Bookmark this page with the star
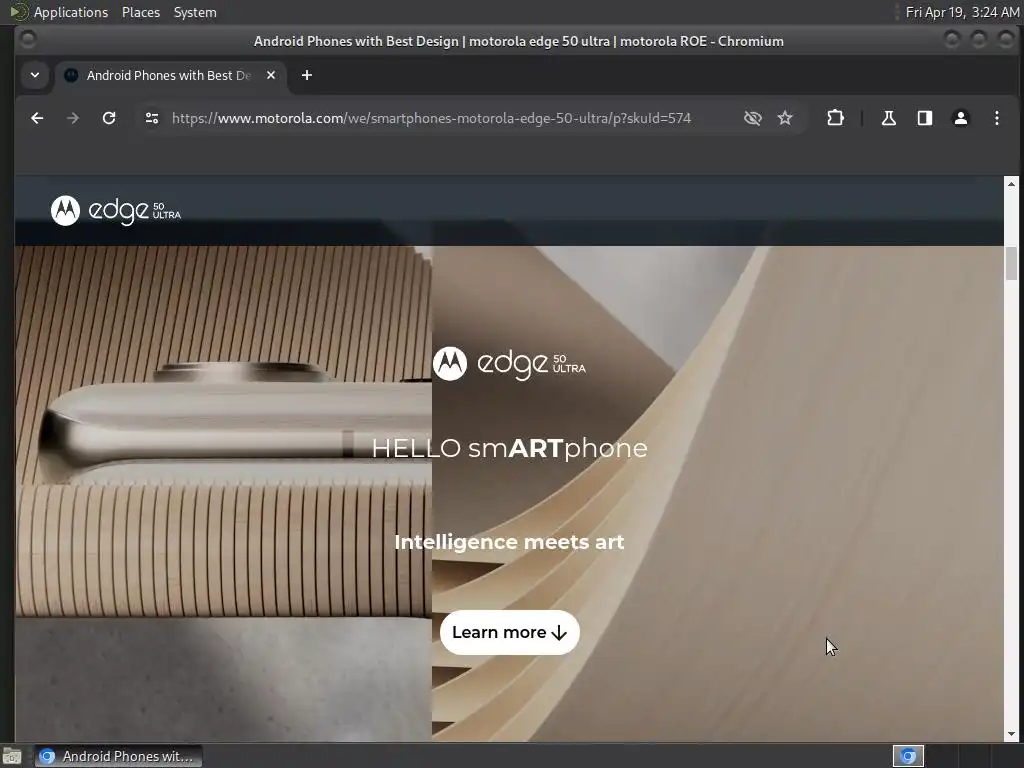 tap(785, 118)
